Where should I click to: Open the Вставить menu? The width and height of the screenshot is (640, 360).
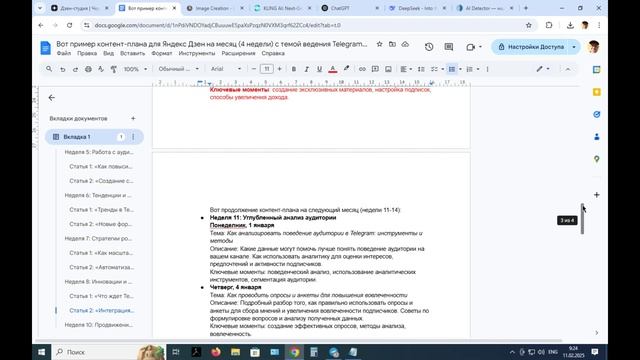pyautogui.click(x=133, y=53)
